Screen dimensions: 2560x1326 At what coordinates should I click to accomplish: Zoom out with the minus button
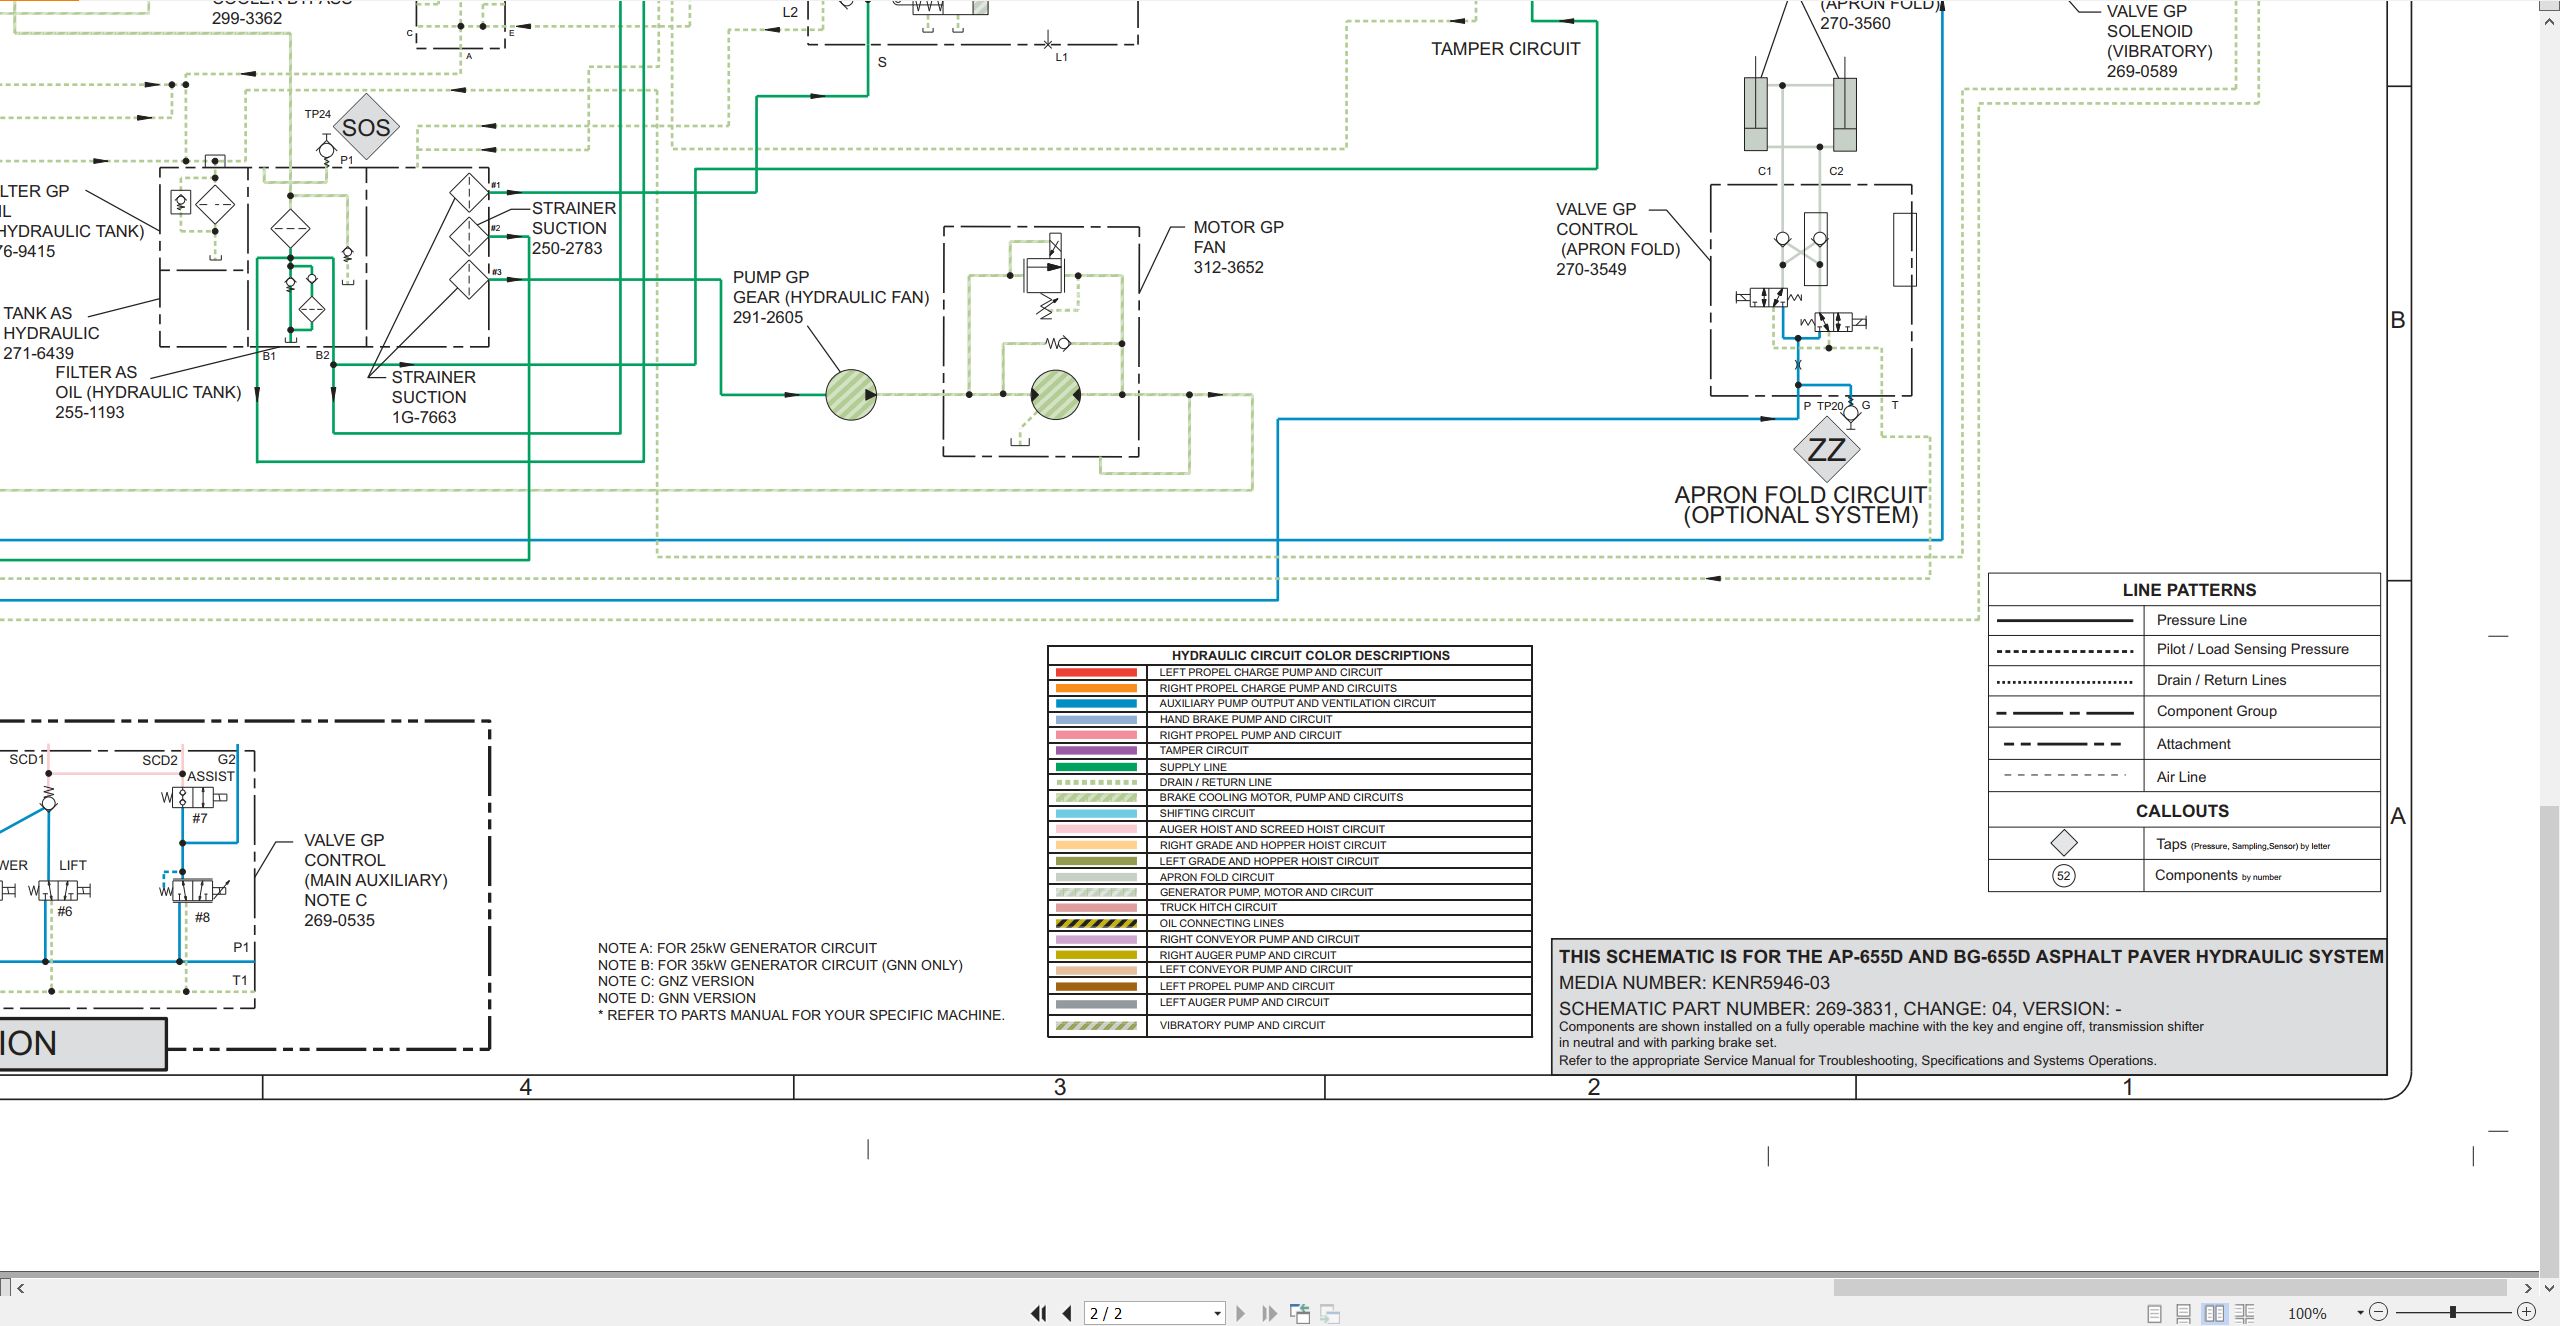[x=2379, y=1312]
